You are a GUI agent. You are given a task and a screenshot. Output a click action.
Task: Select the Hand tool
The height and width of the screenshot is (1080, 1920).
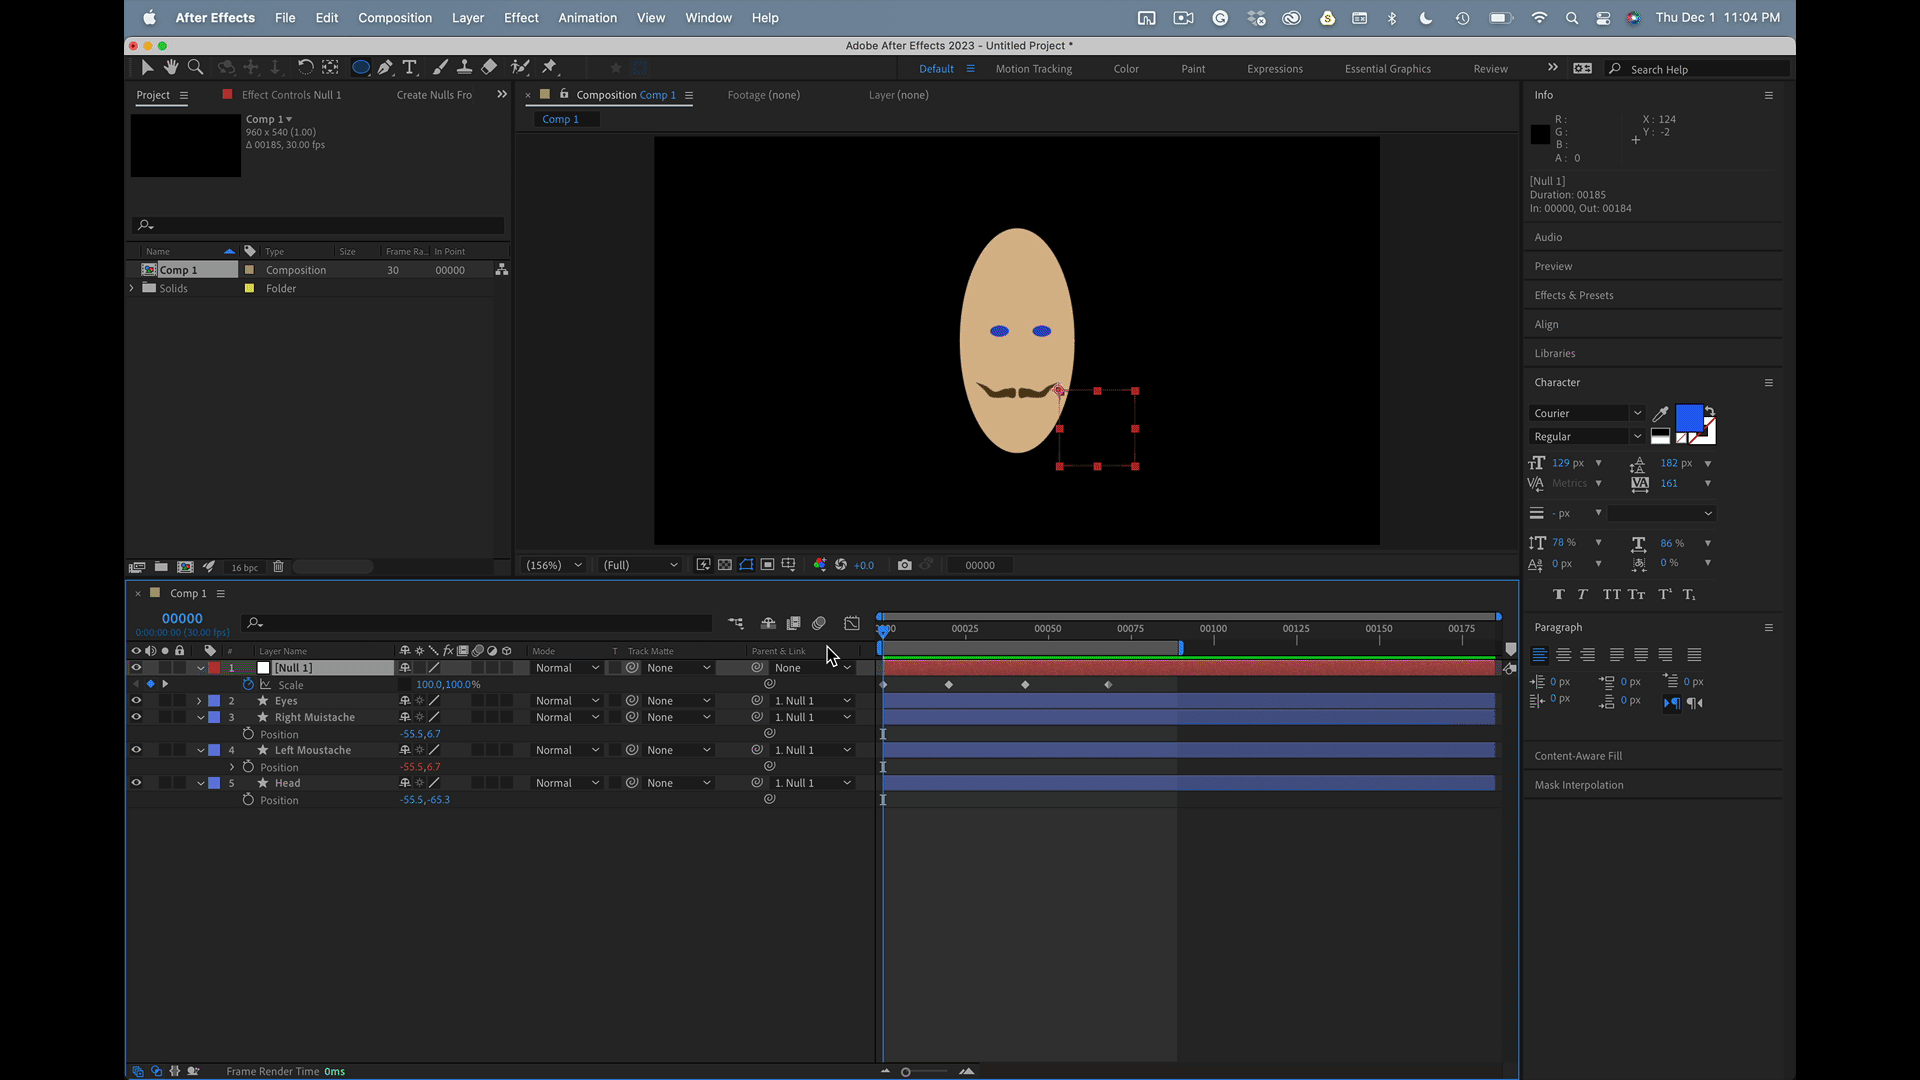click(171, 67)
